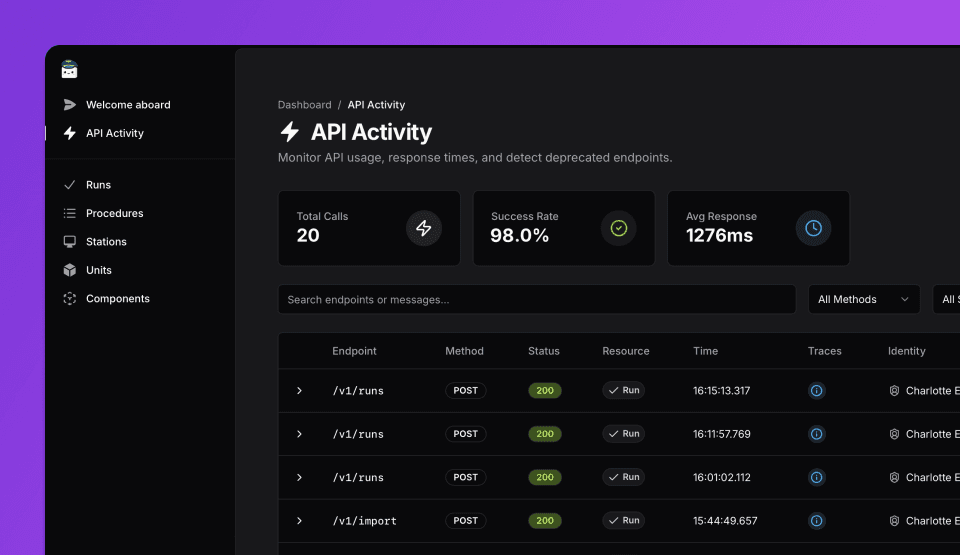Click the lightning bolt icon in Total Calls card
Viewport: 960px width, 555px height.
tap(423, 228)
